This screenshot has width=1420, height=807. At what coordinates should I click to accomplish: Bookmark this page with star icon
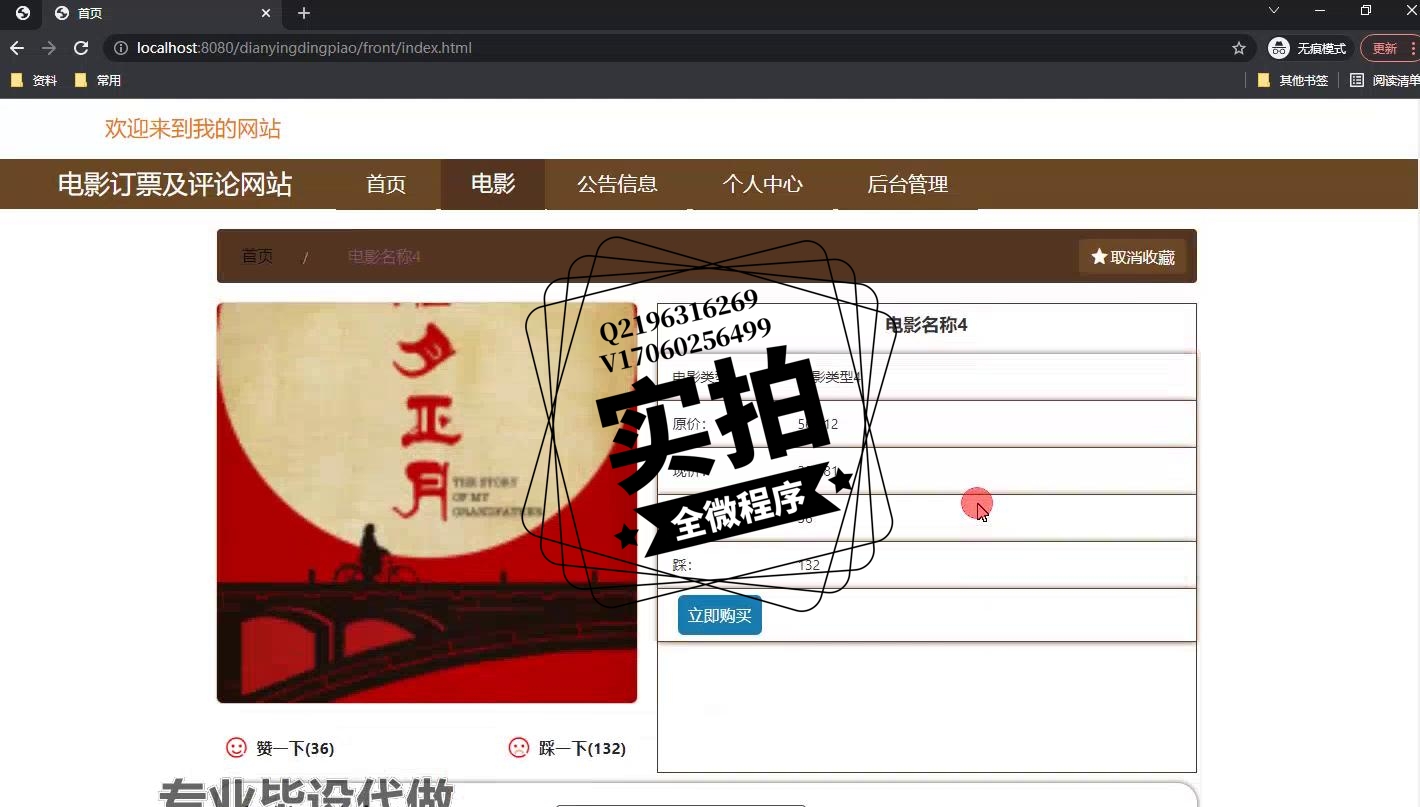coord(1239,48)
